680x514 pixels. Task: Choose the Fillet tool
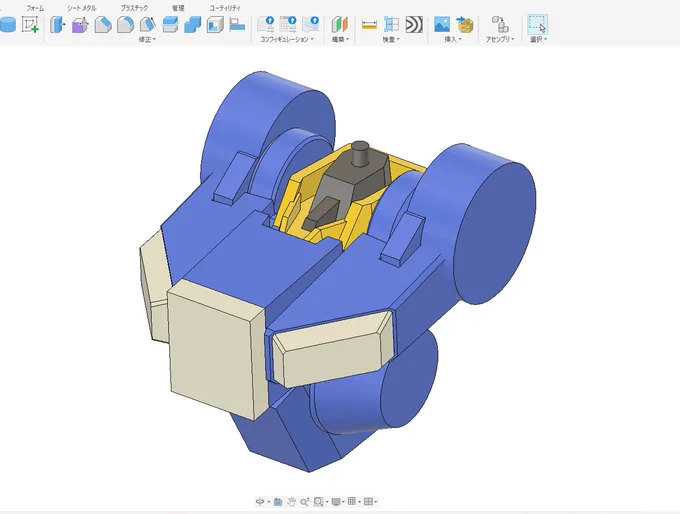(x=125, y=25)
